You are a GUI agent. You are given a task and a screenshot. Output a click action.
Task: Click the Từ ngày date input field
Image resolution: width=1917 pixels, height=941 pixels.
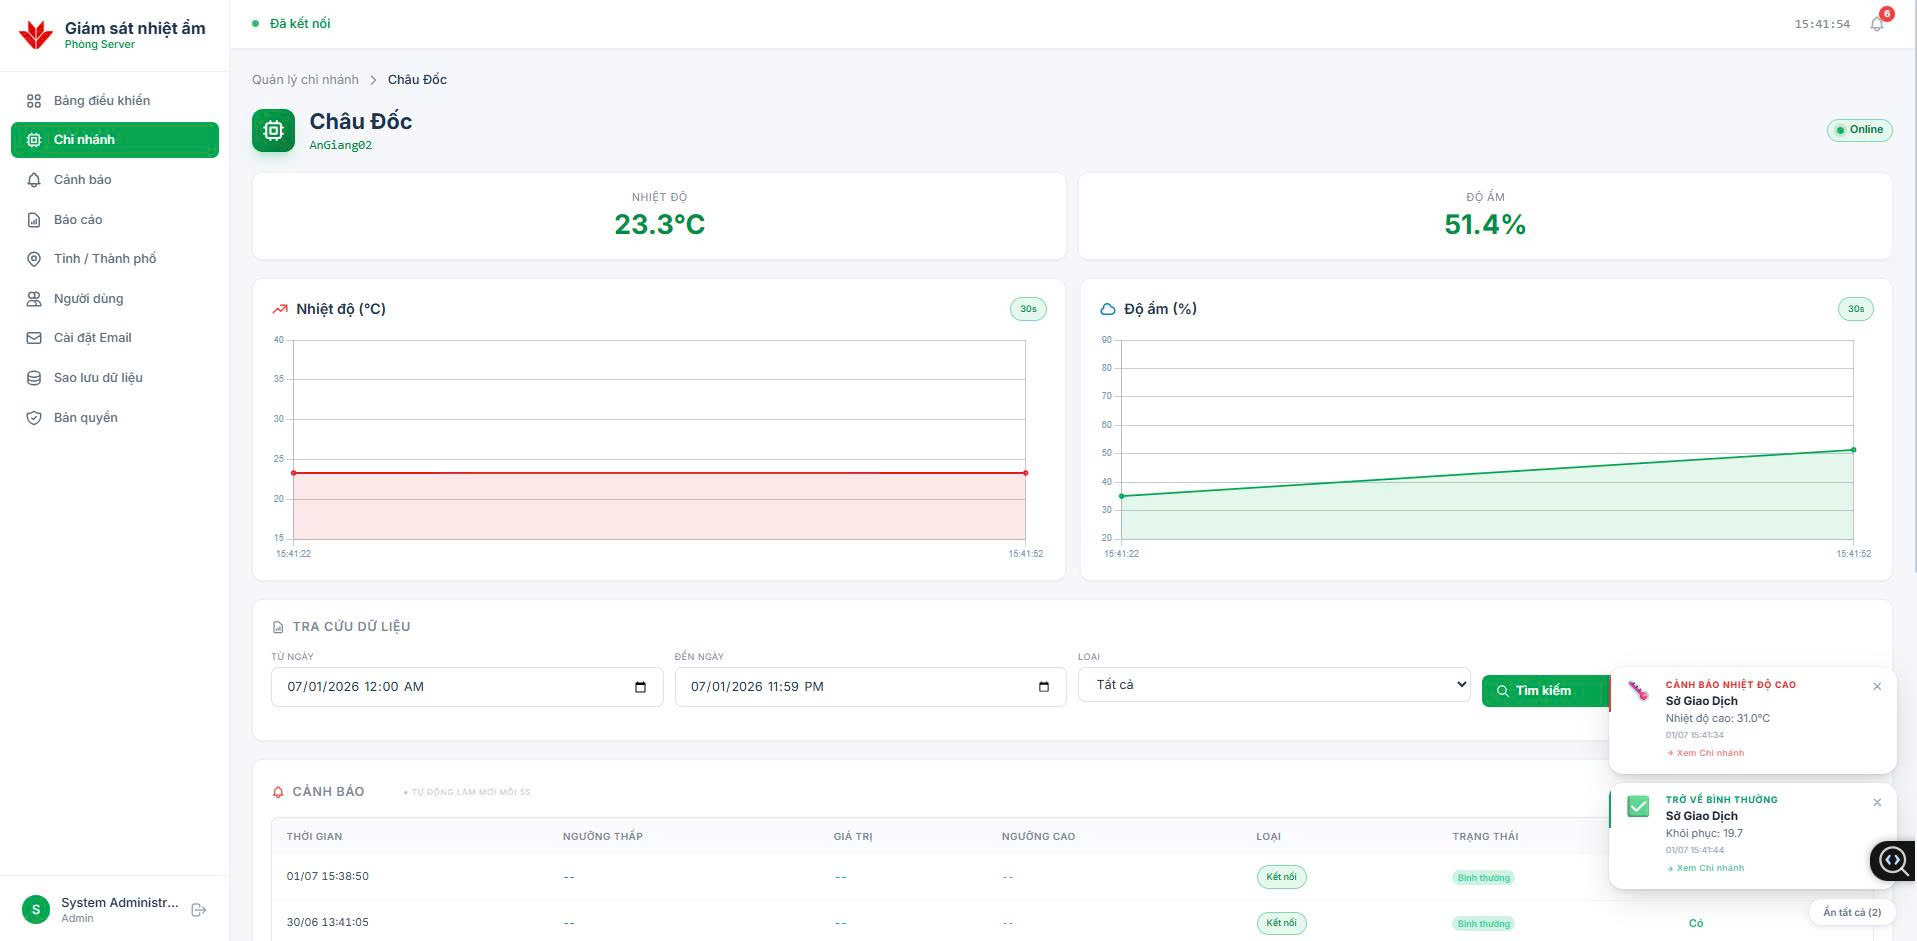[x=467, y=687]
